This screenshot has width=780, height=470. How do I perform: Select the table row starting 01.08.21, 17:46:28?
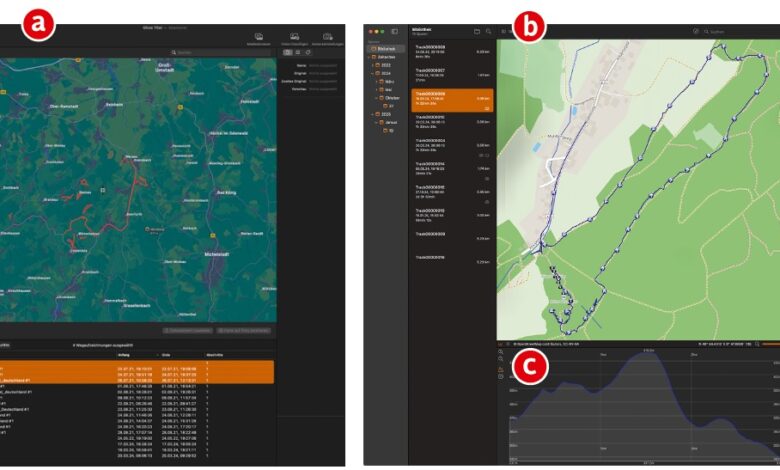(x=137, y=386)
